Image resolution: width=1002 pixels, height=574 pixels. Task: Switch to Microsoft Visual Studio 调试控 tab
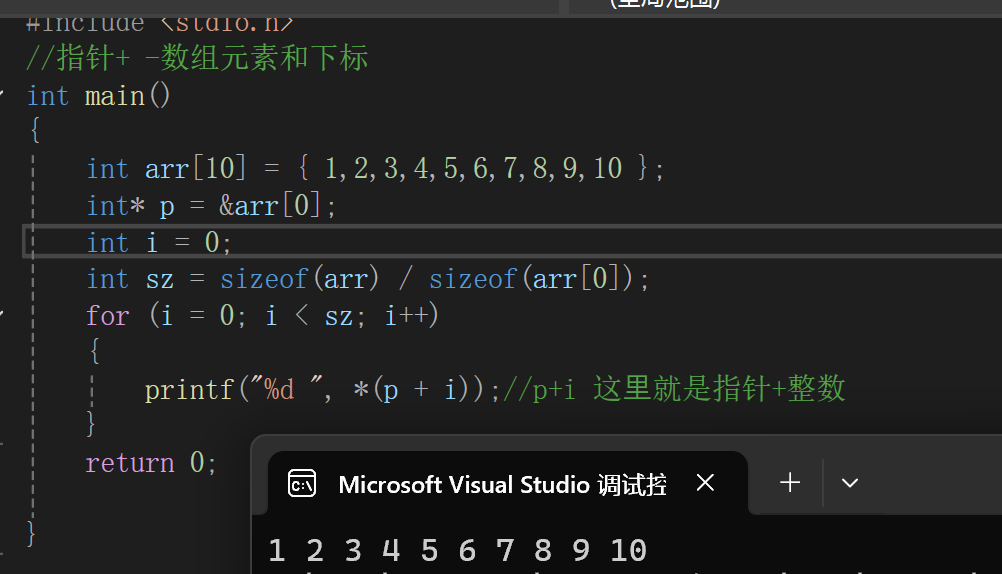pos(502,484)
